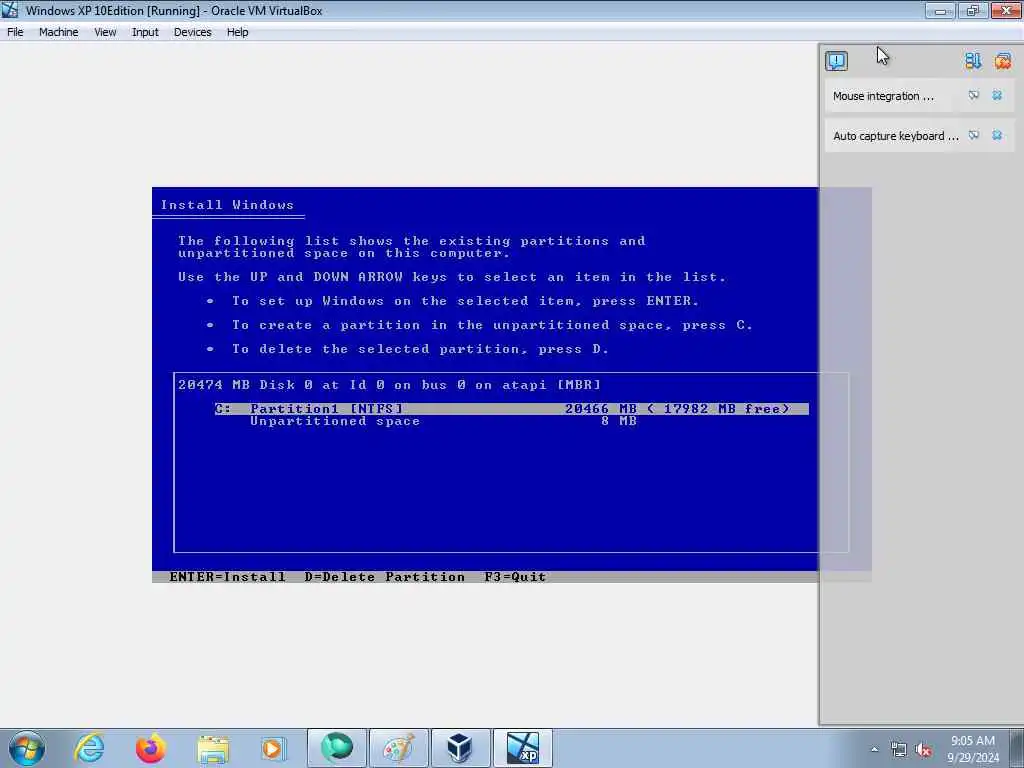The width and height of the screenshot is (1024, 768).
Task: Open the Input menu
Action: [145, 32]
